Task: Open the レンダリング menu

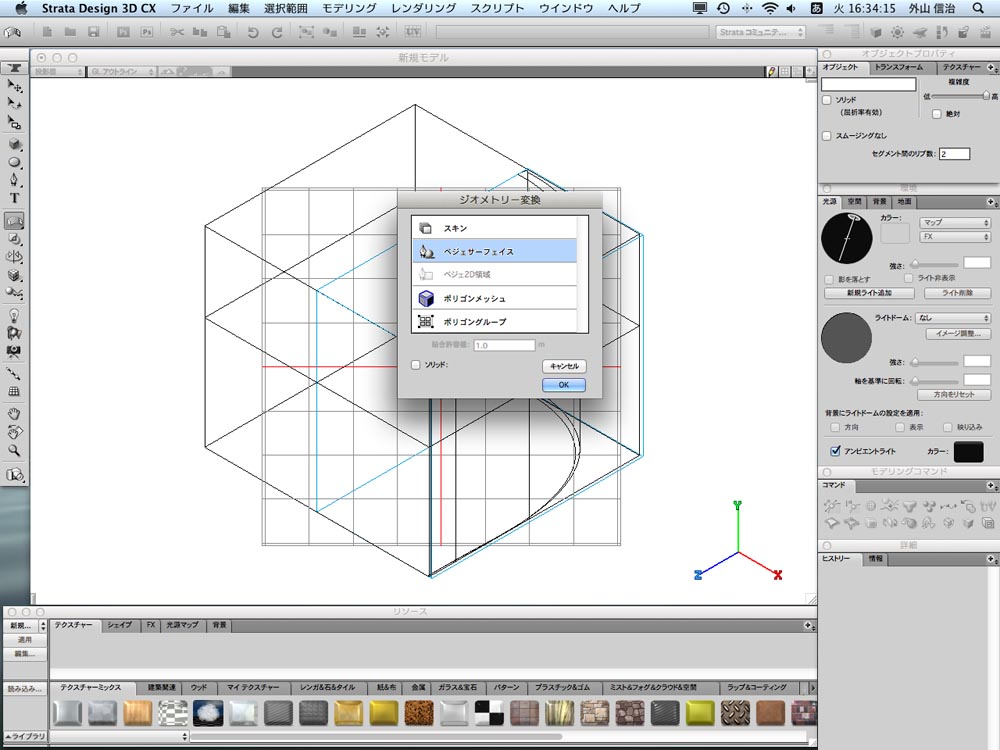Action: 423,8
